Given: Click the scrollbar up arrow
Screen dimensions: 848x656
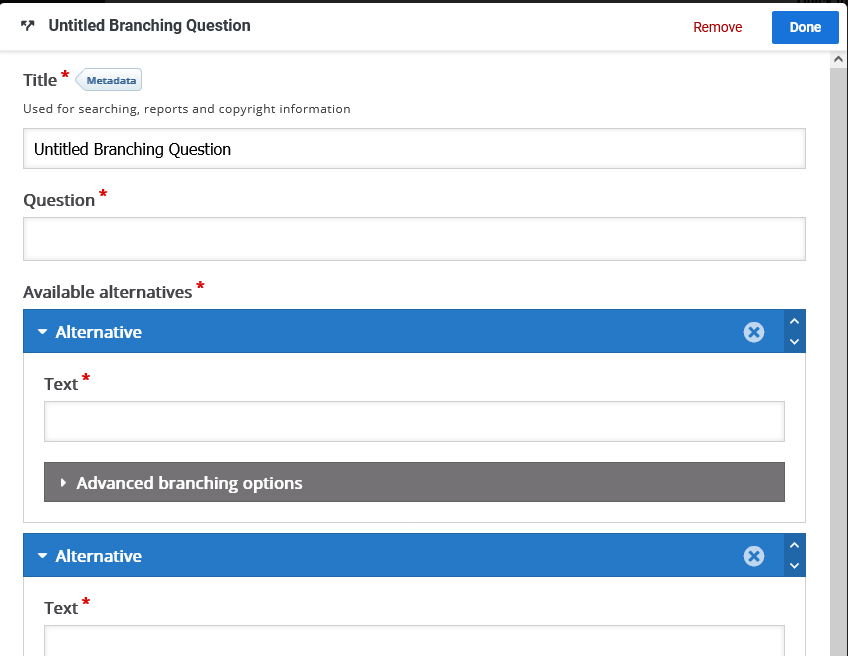Looking at the screenshot, I should pyautogui.click(x=838, y=60).
